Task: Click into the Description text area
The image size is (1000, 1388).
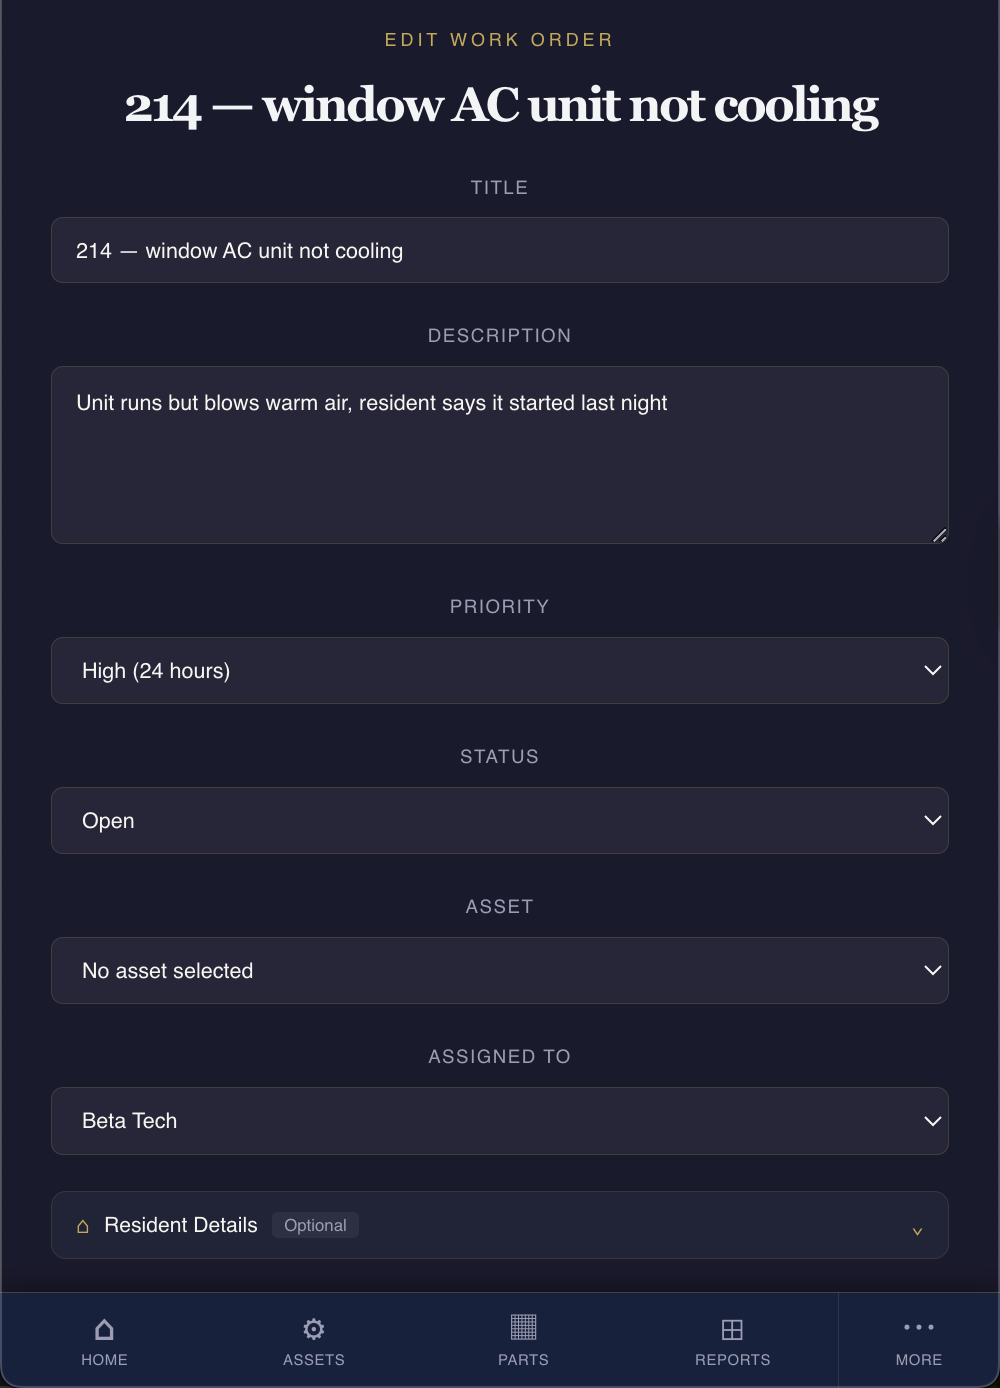Action: 500,455
